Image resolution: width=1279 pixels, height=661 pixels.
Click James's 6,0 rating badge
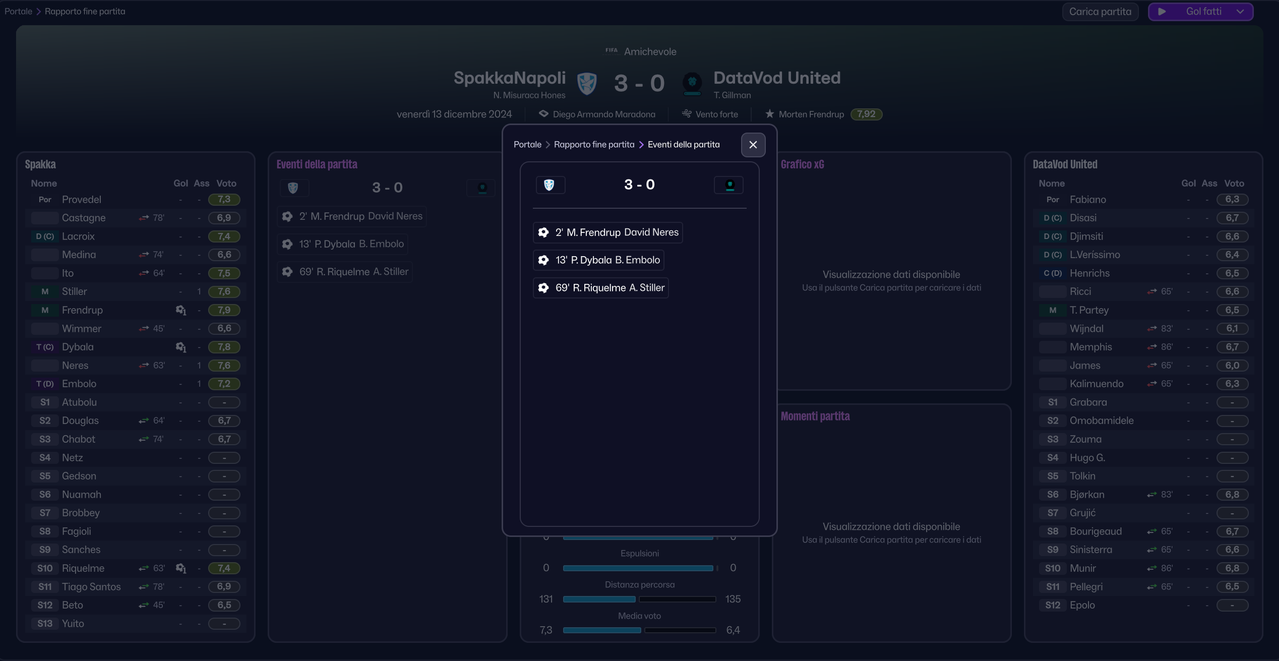tap(1232, 366)
